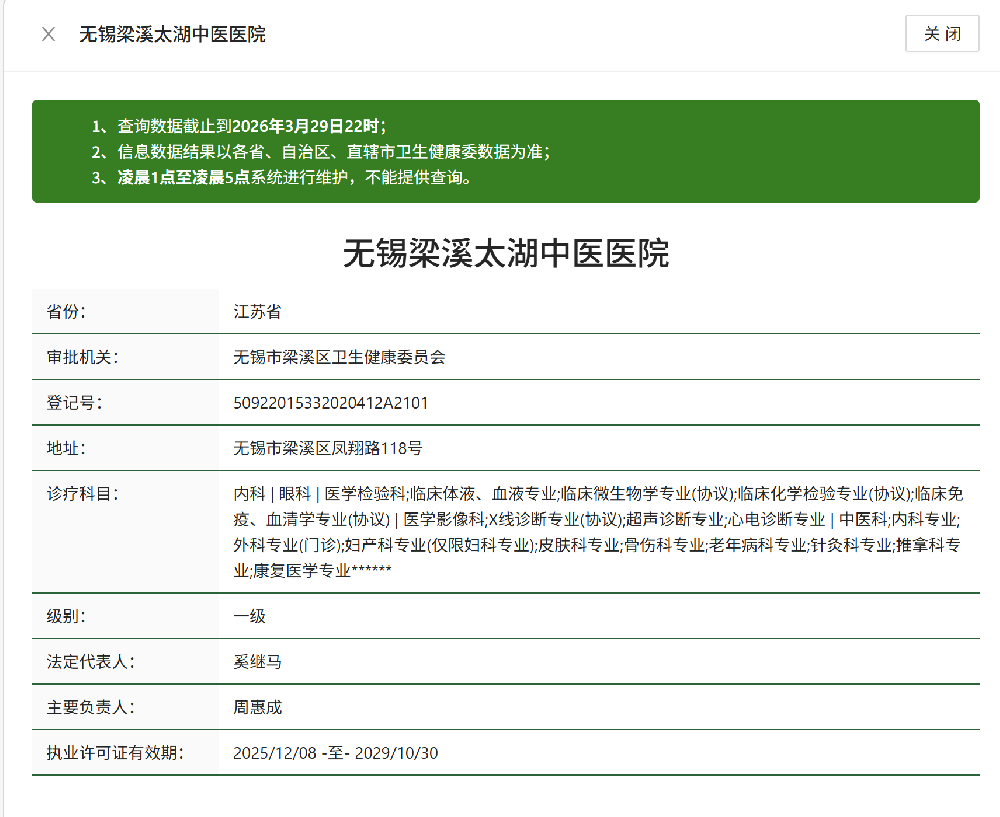Click notice line 凌晨1点至凌晨5点系统进行维护
This screenshot has width=1000, height=817.
(295, 177)
